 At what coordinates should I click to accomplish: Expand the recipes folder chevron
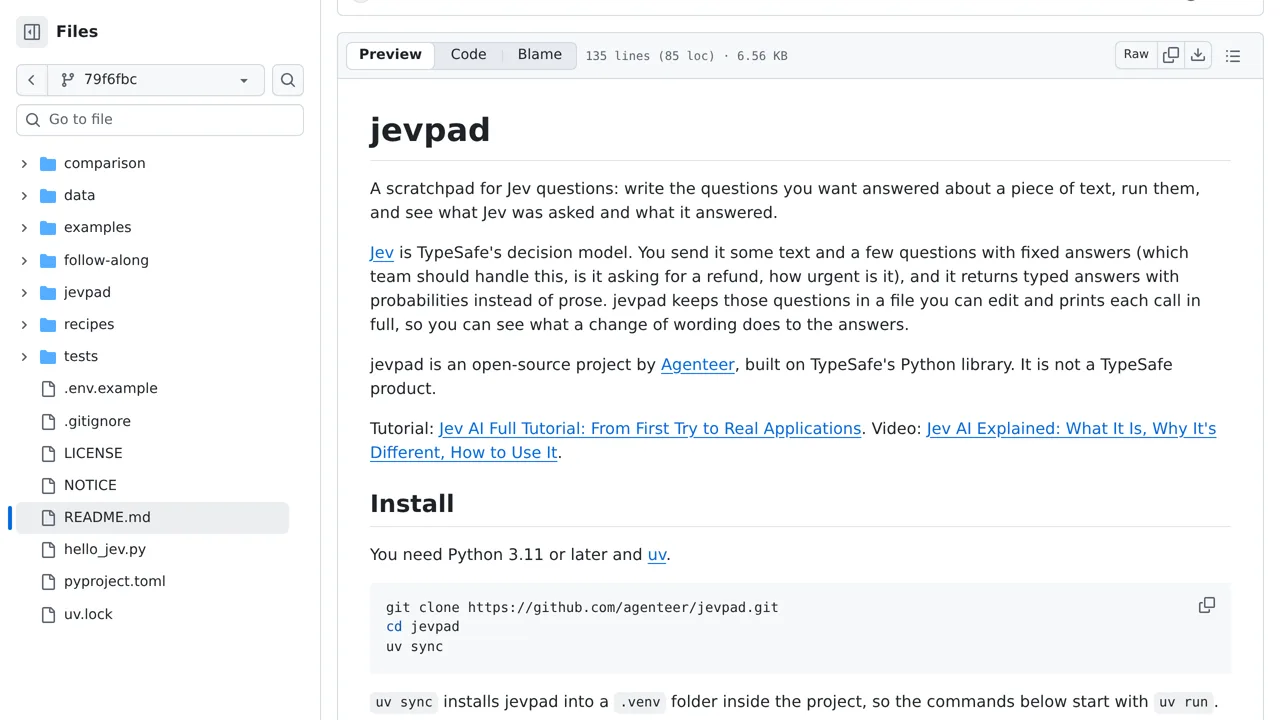pos(24,324)
